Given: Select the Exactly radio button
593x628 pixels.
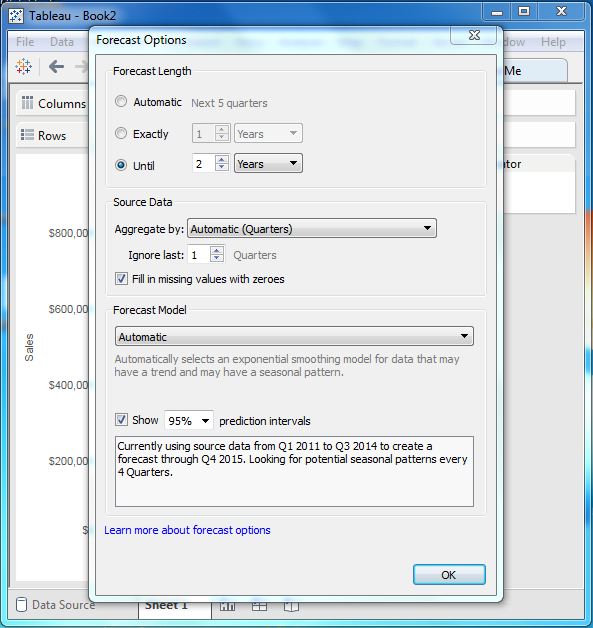Looking at the screenshot, I should pyautogui.click(x=121, y=133).
